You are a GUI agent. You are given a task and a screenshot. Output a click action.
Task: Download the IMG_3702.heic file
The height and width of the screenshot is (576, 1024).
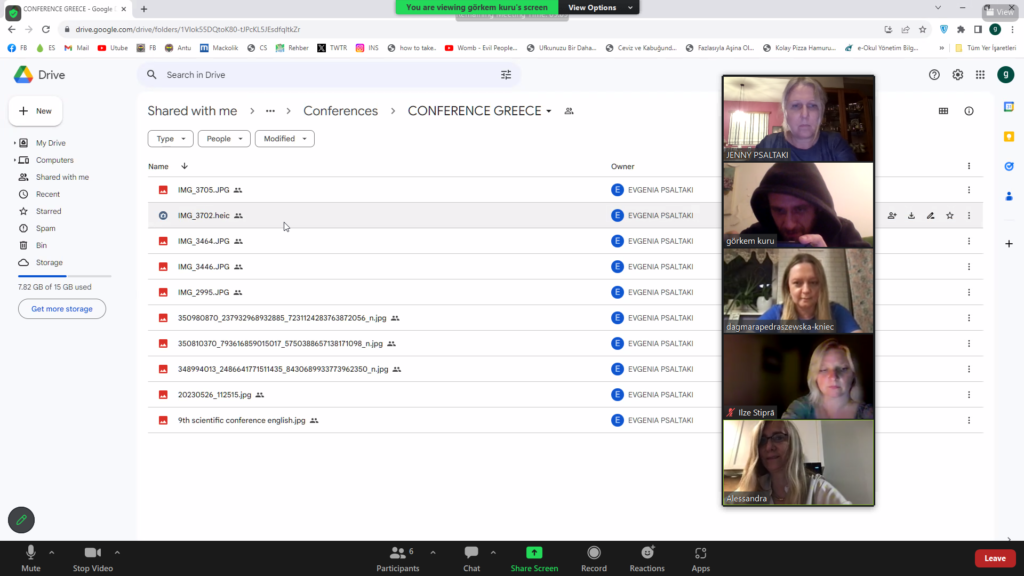[911, 215]
